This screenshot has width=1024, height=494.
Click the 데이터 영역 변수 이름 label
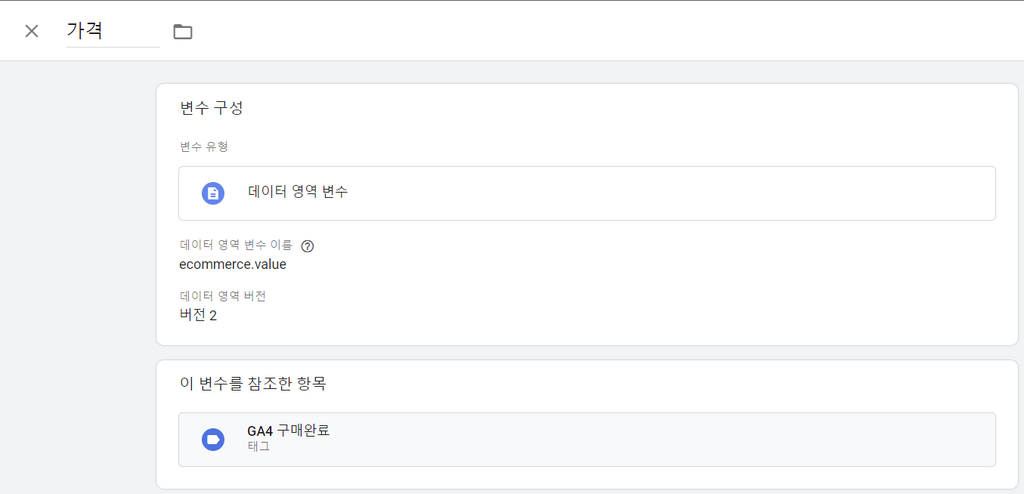[x=236, y=246]
